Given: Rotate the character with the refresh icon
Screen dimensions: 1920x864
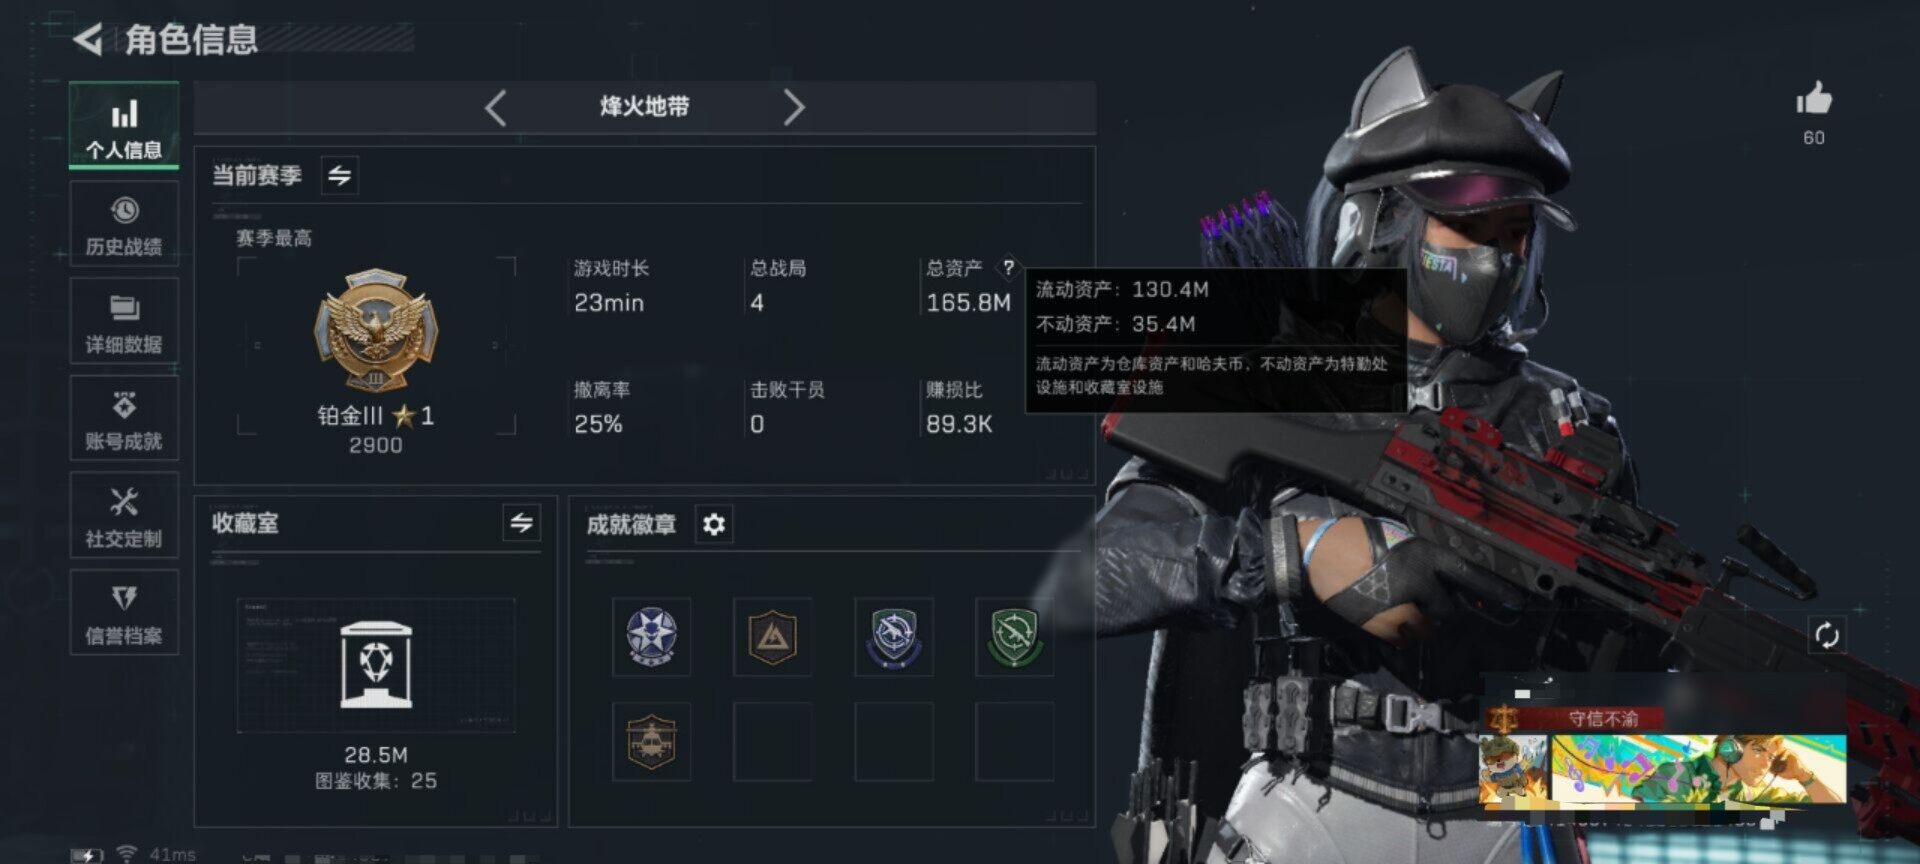Looking at the screenshot, I should (x=1826, y=635).
